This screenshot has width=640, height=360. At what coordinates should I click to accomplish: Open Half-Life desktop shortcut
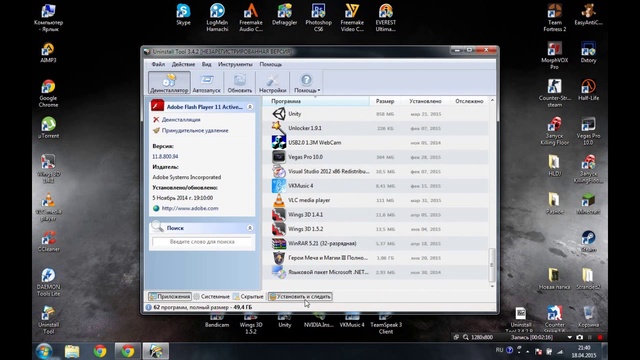[588, 90]
